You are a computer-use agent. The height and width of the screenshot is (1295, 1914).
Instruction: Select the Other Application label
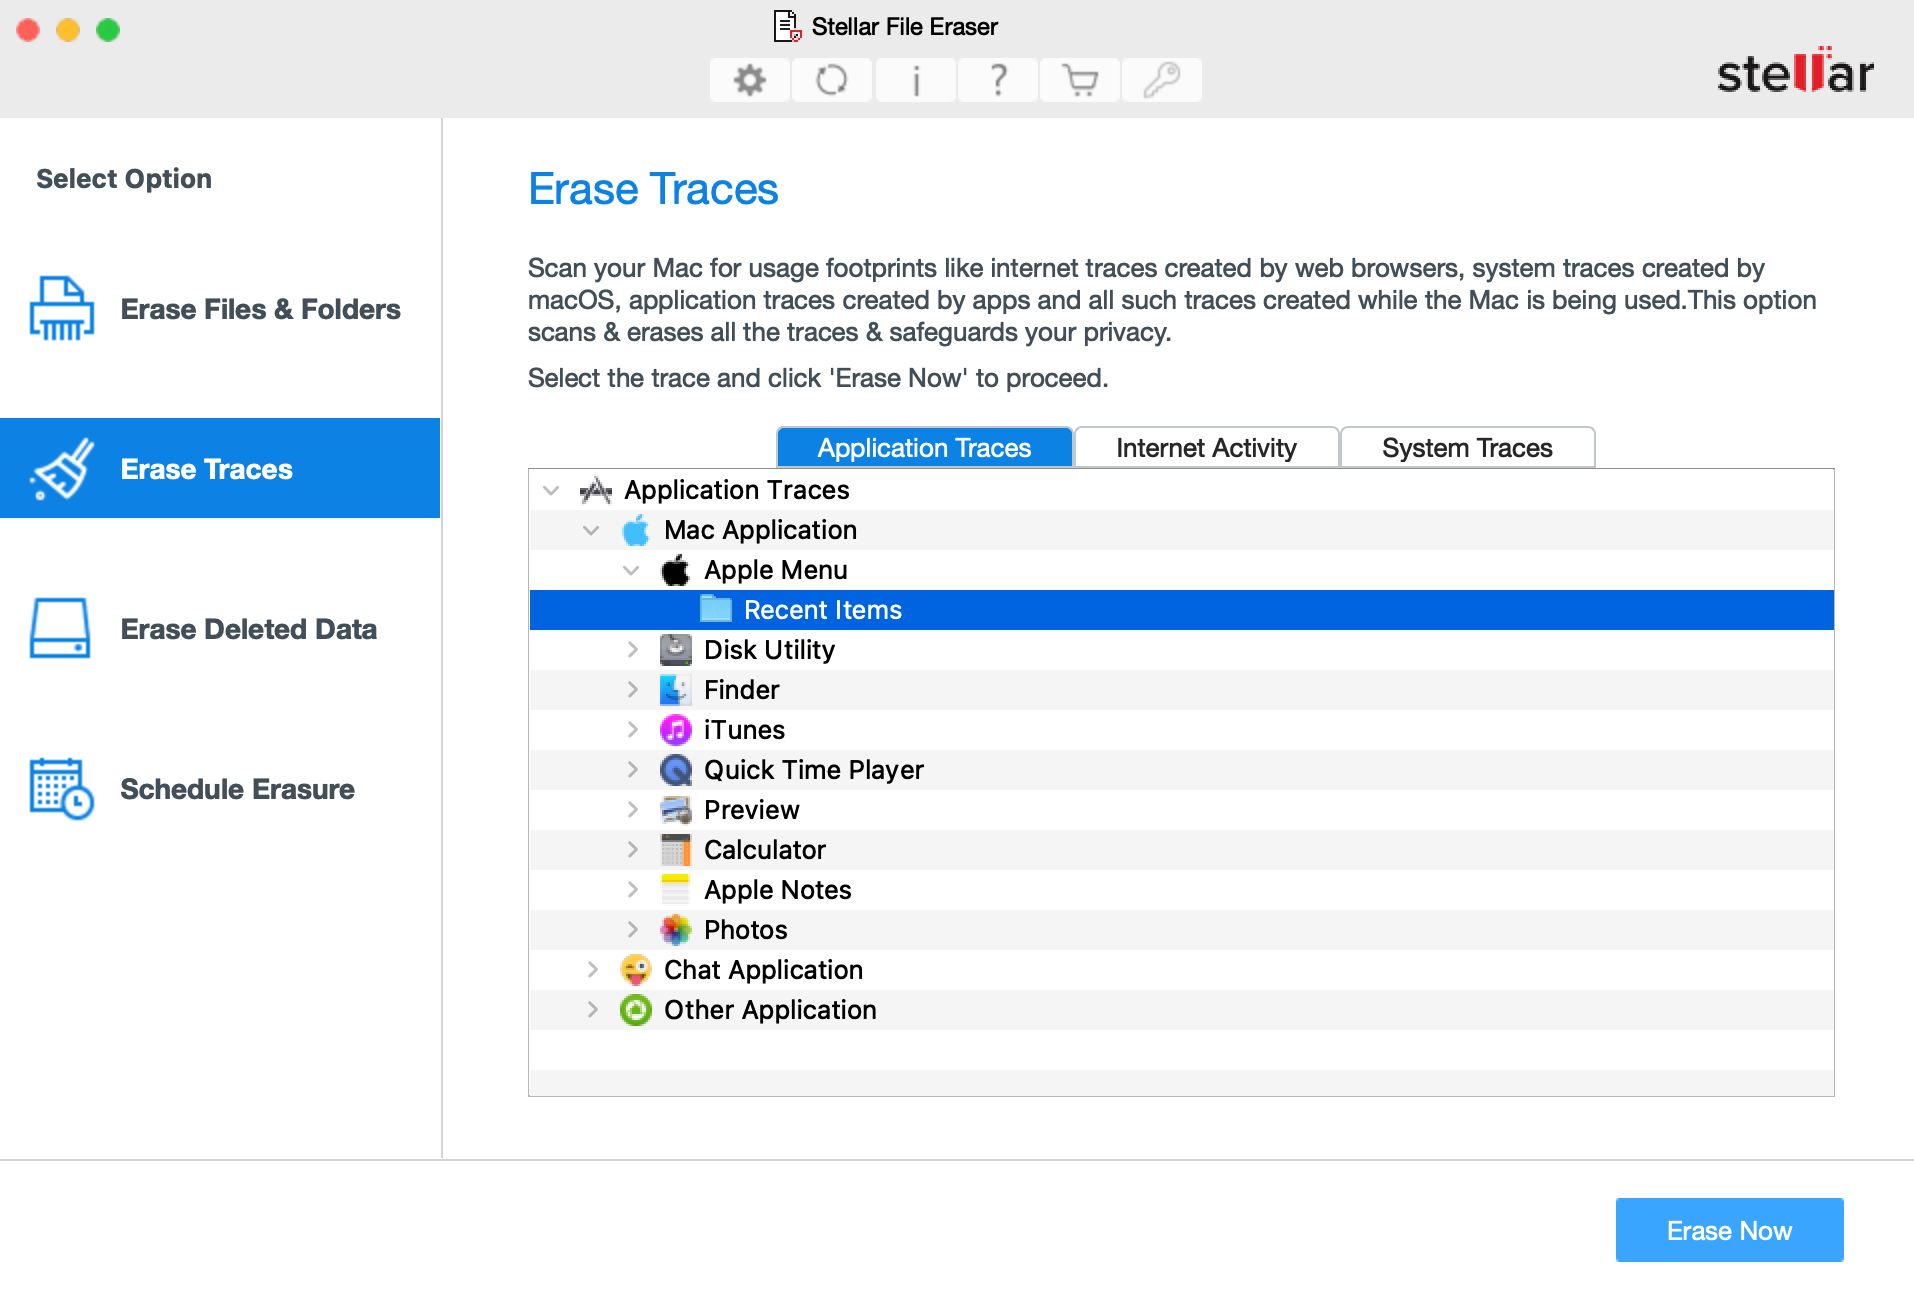(770, 1010)
